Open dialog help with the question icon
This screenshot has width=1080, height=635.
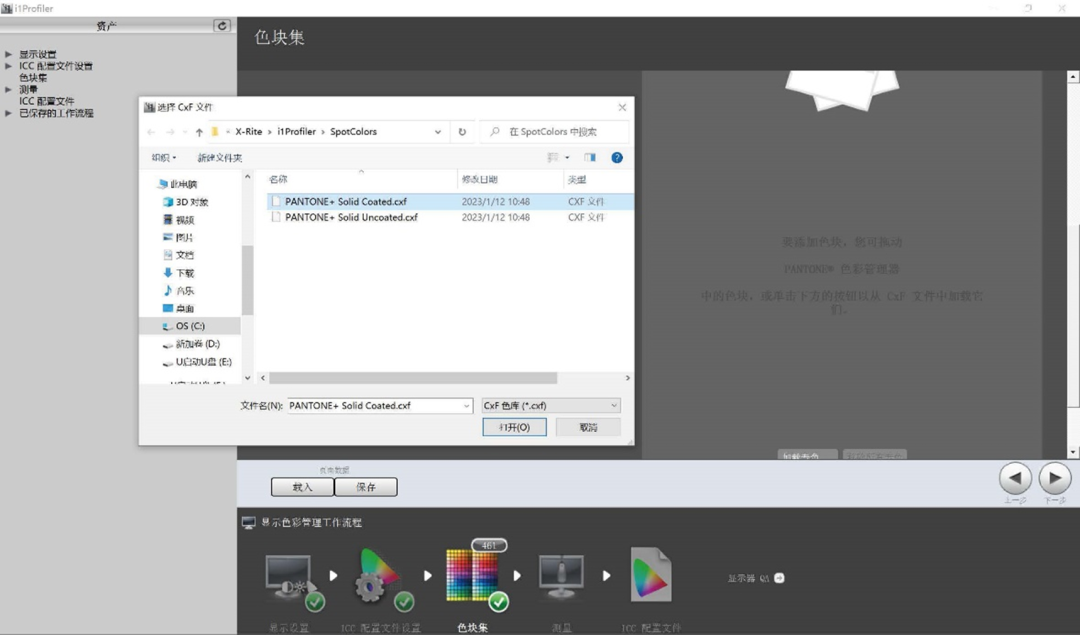617,158
